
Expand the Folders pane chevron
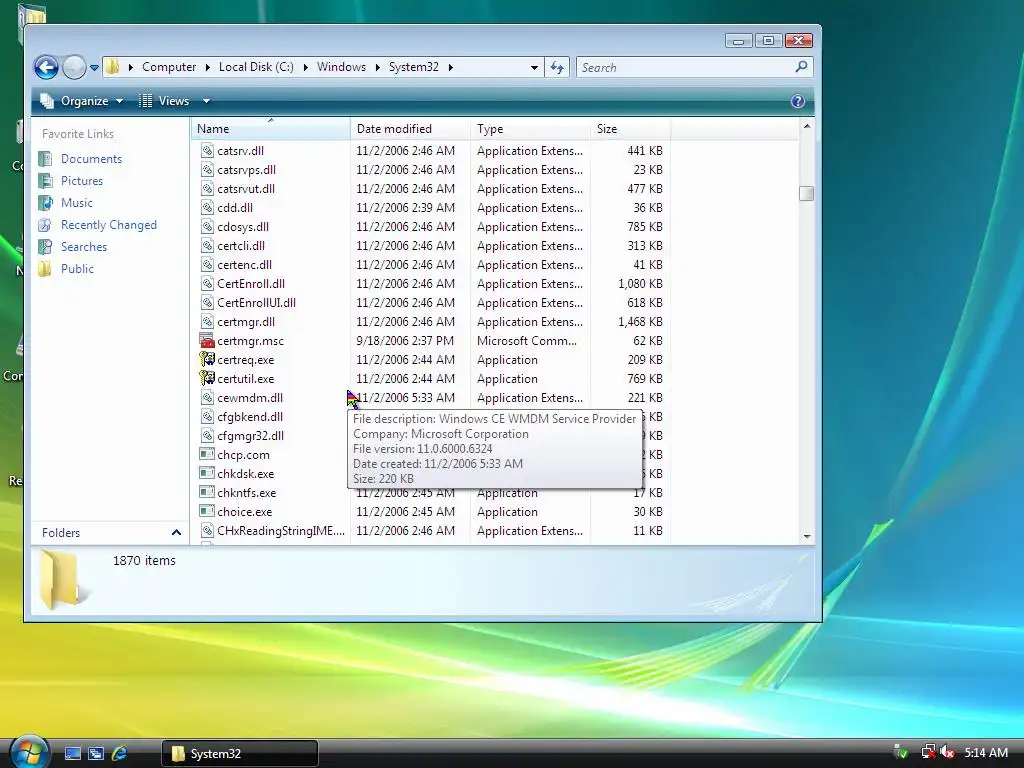(176, 532)
